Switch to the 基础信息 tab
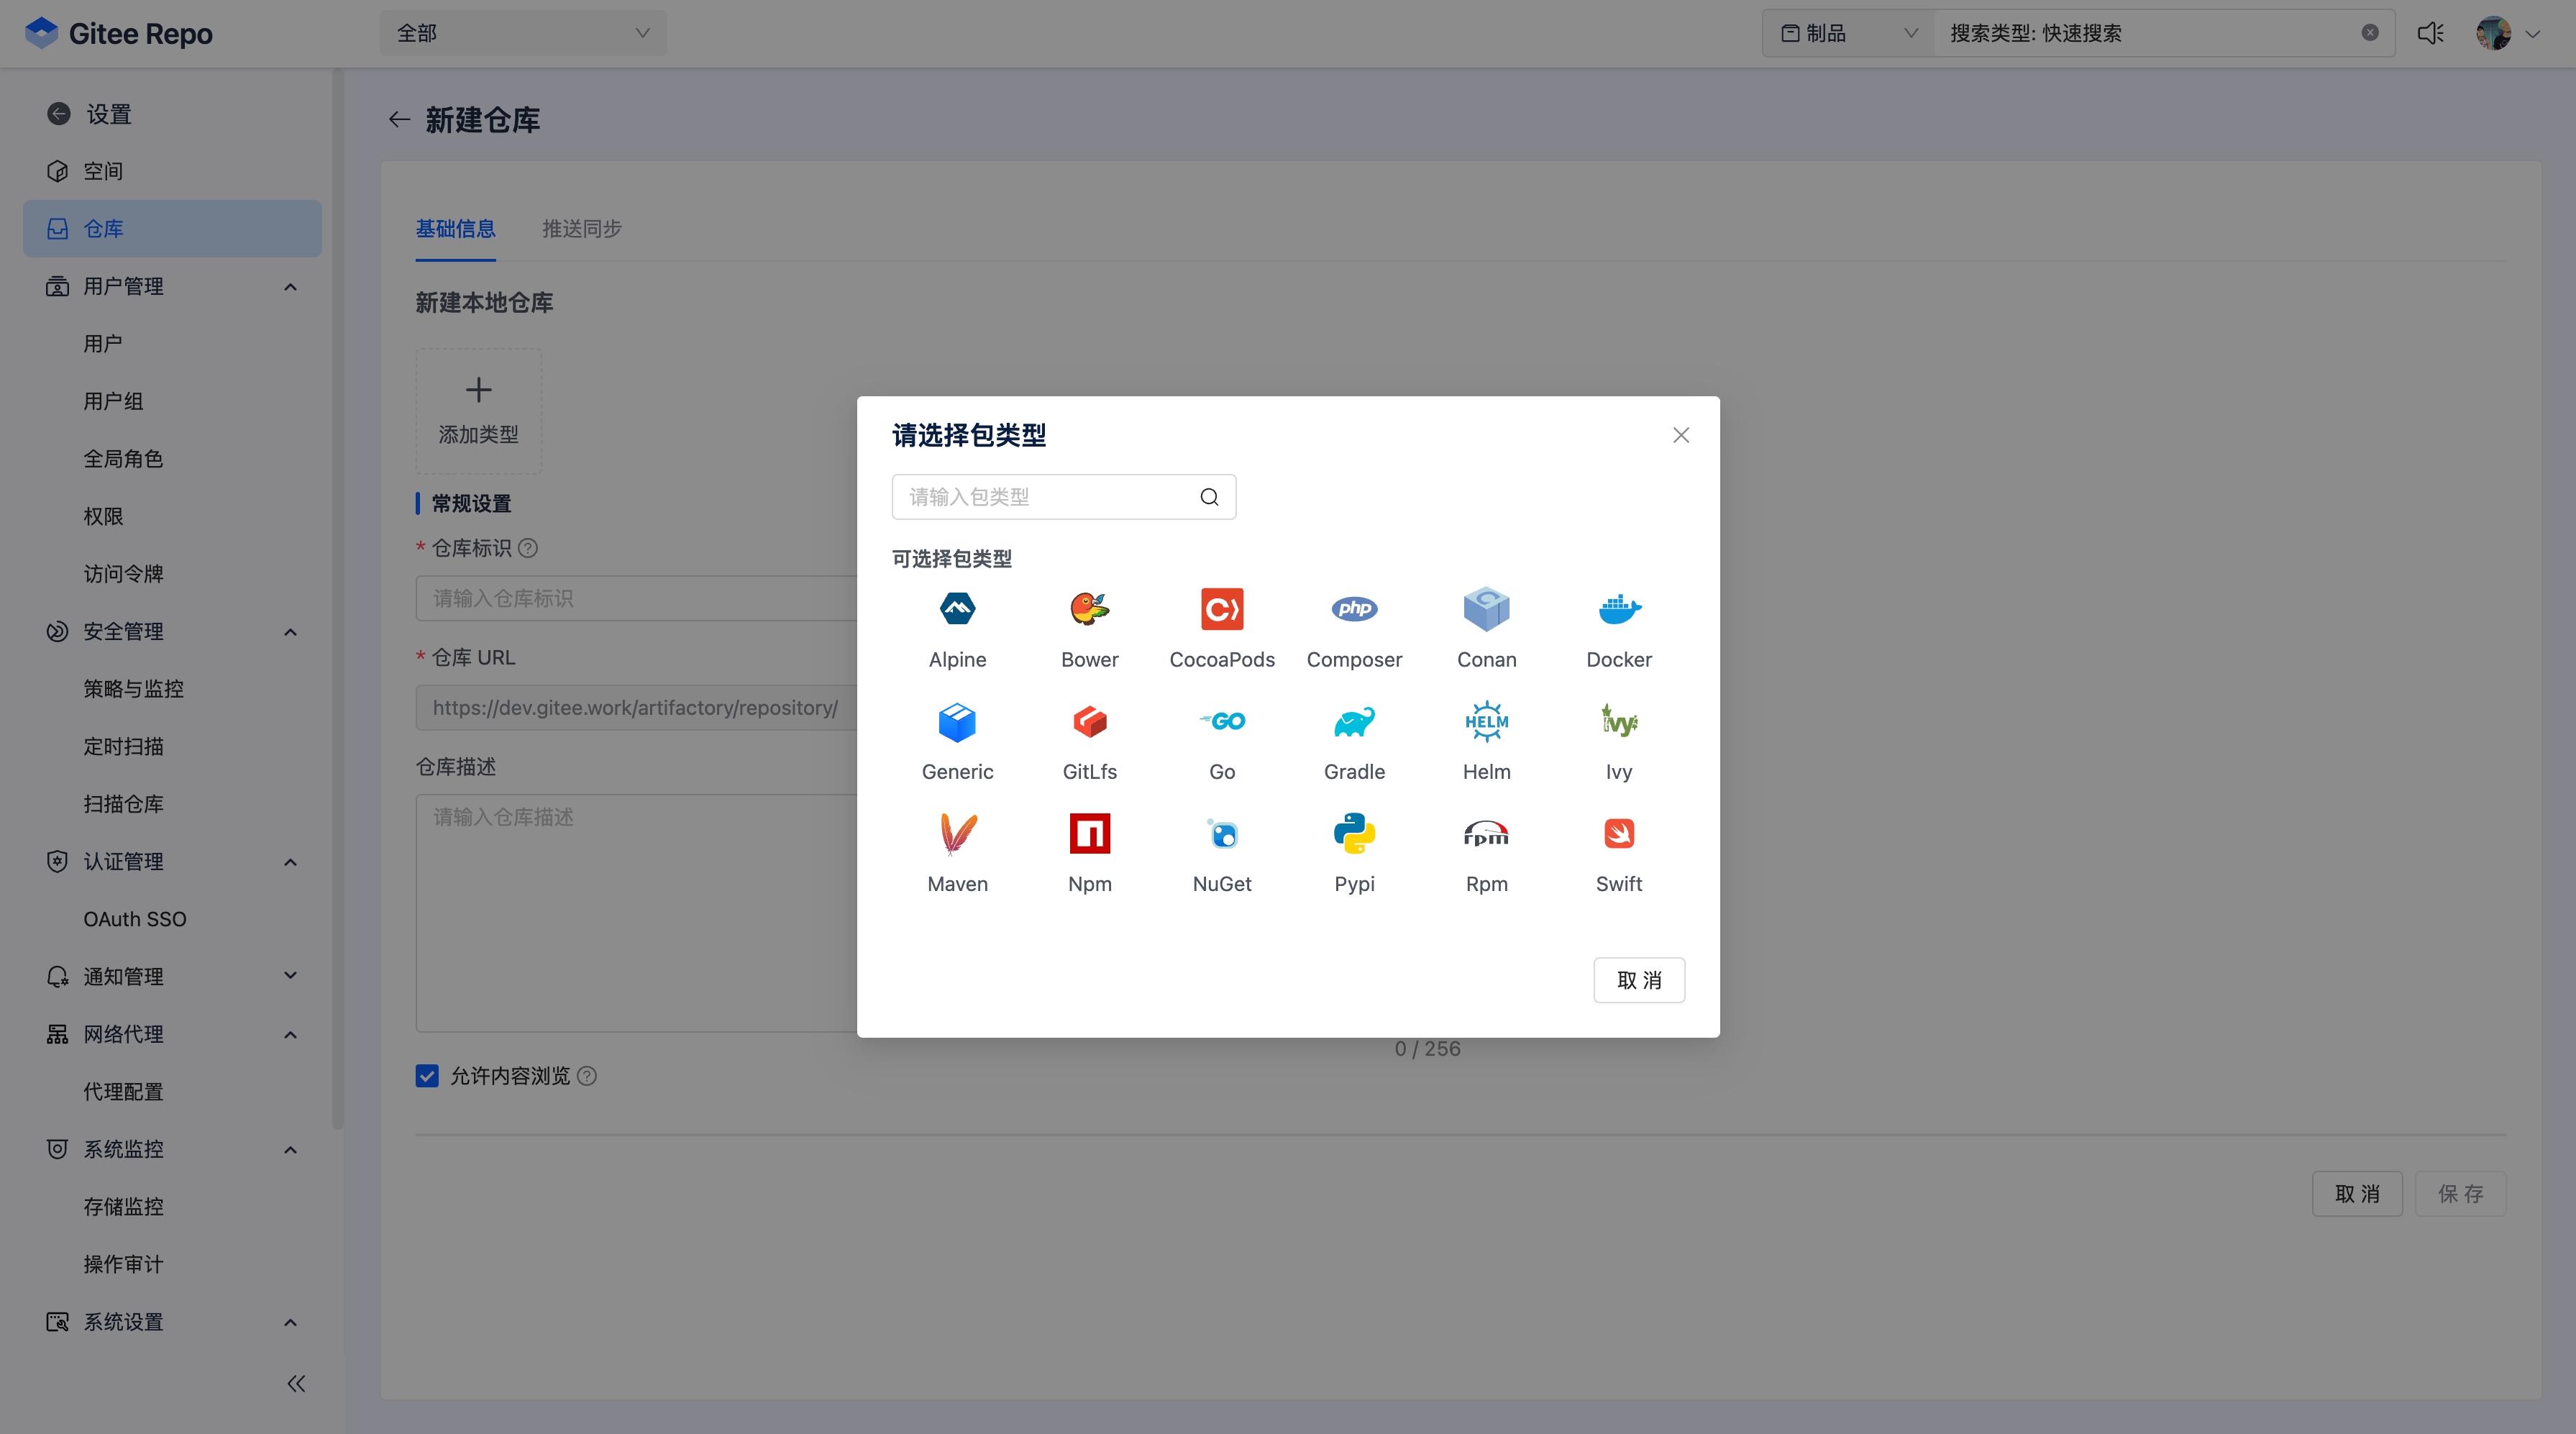 click(456, 229)
